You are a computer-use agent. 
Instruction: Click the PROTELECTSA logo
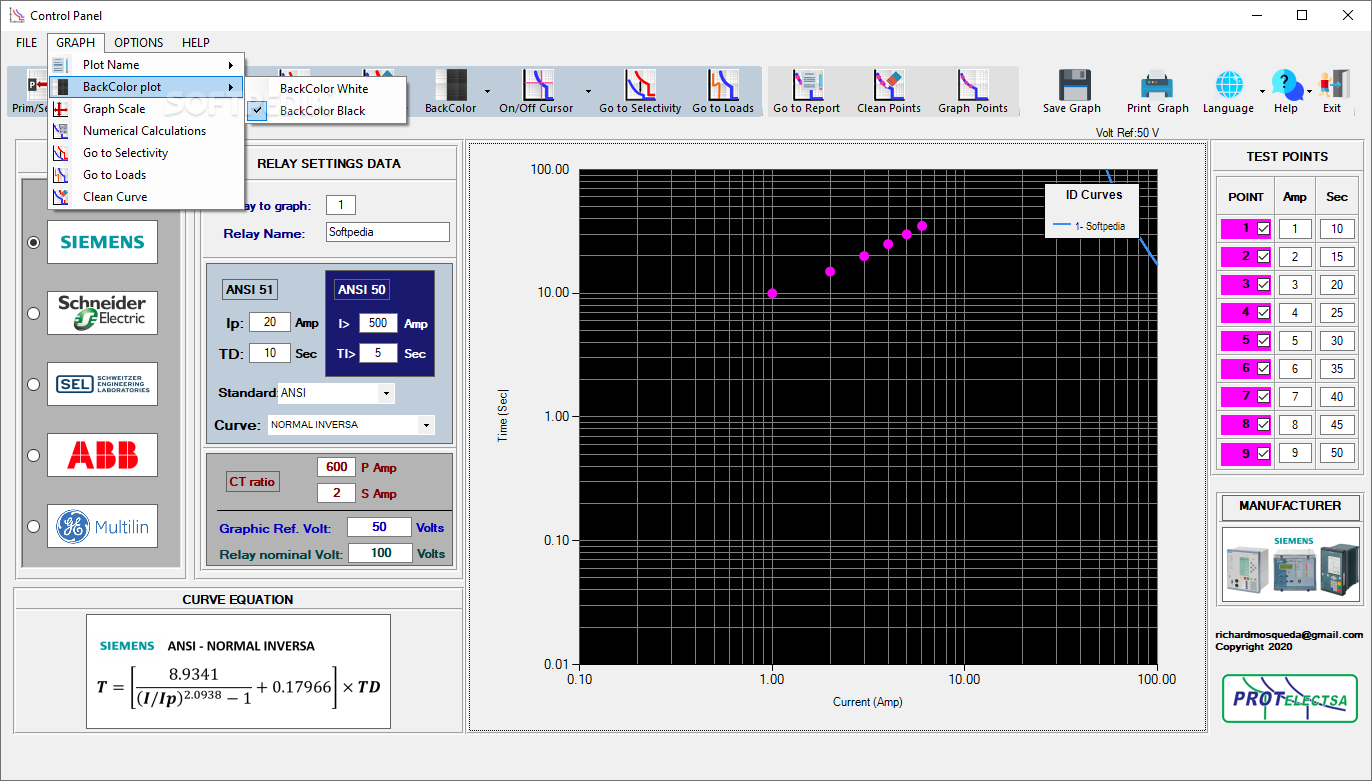[1289, 698]
